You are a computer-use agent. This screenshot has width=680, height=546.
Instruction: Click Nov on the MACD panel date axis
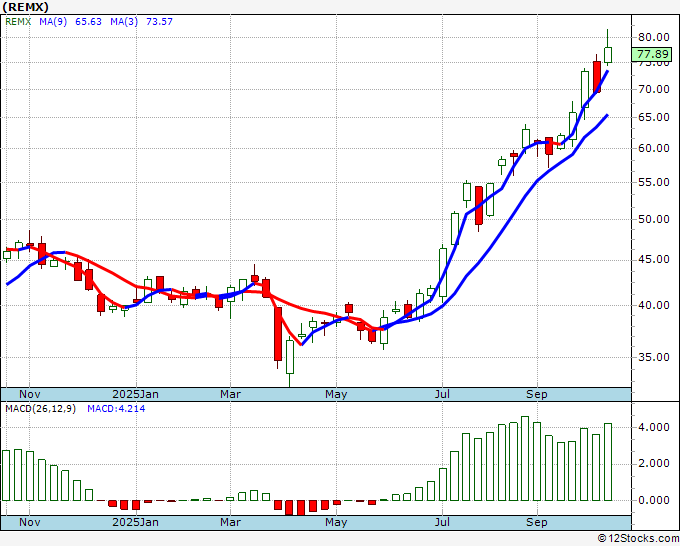[29, 522]
